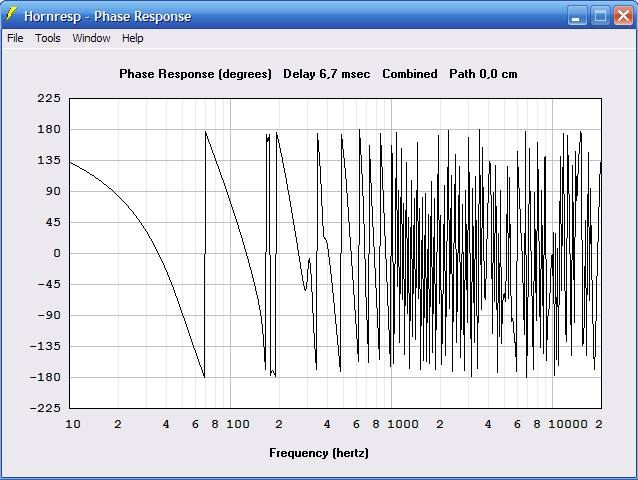Maximize the Hornresp window
638x480 pixels.
tap(600, 16)
